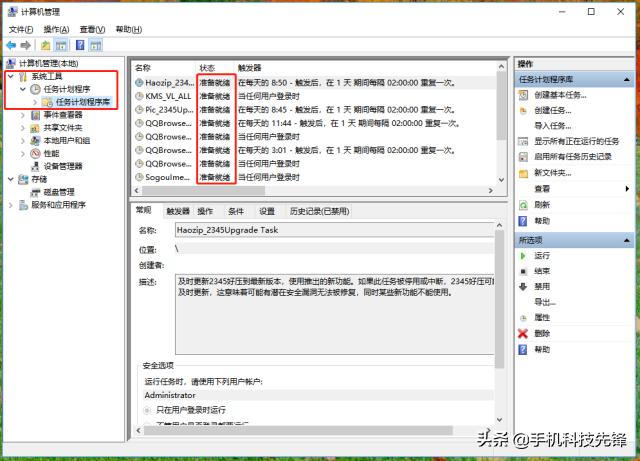Click the black 结束 stop icon
Viewport: 640px width, 461px height.
[523, 271]
